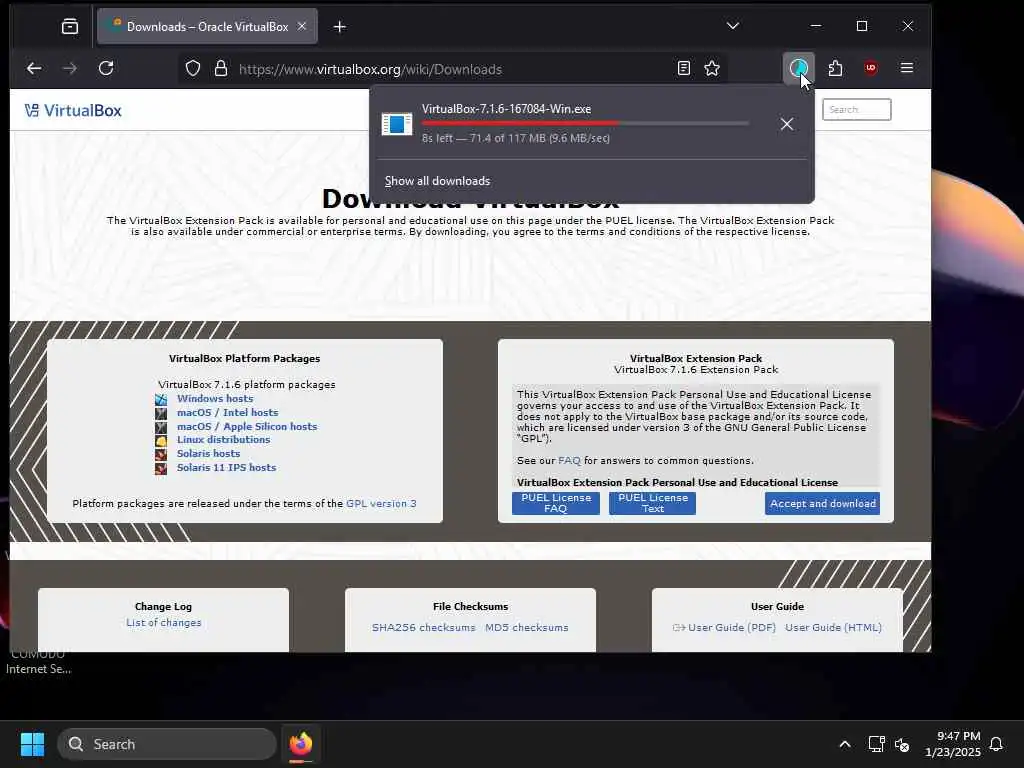Open the macOS / Intel hosts link
The height and width of the screenshot is (768, 1024).
pyautogui.click(x=227, y=412)
